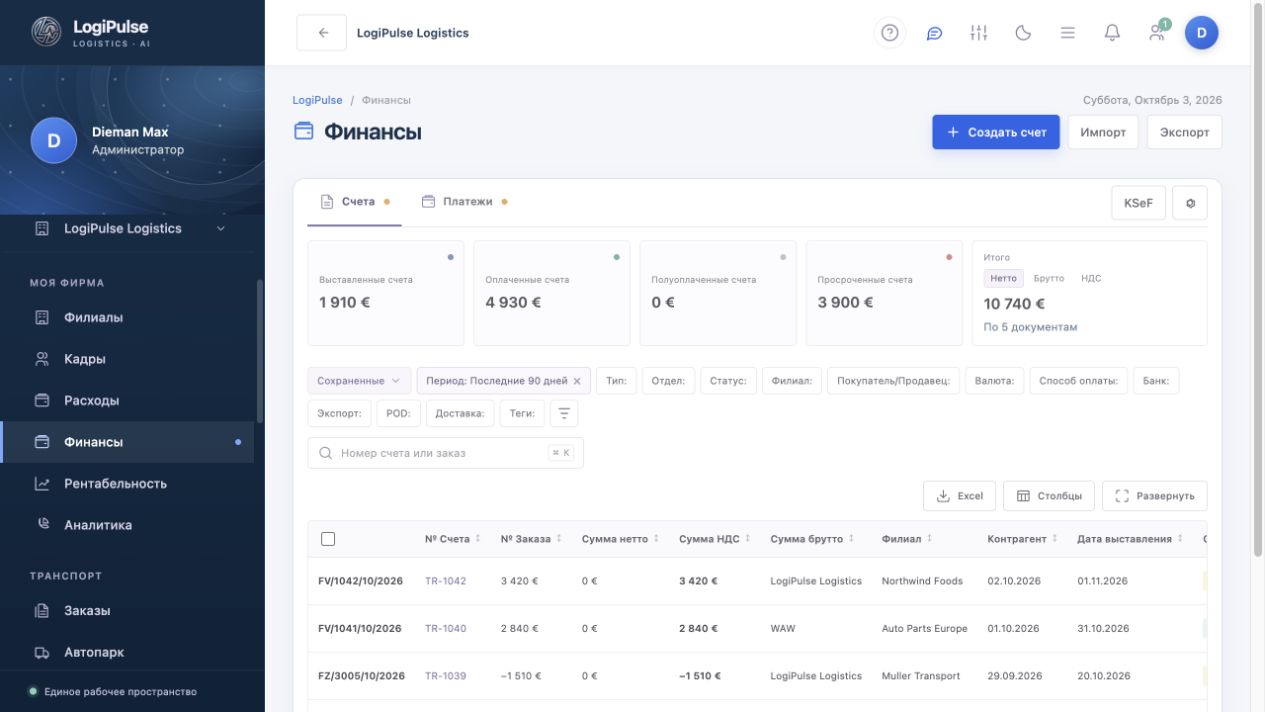Open order link TR-1039
Viewport: 1265px width, 712px height.
pyautogui.click(x=445, y=676)
